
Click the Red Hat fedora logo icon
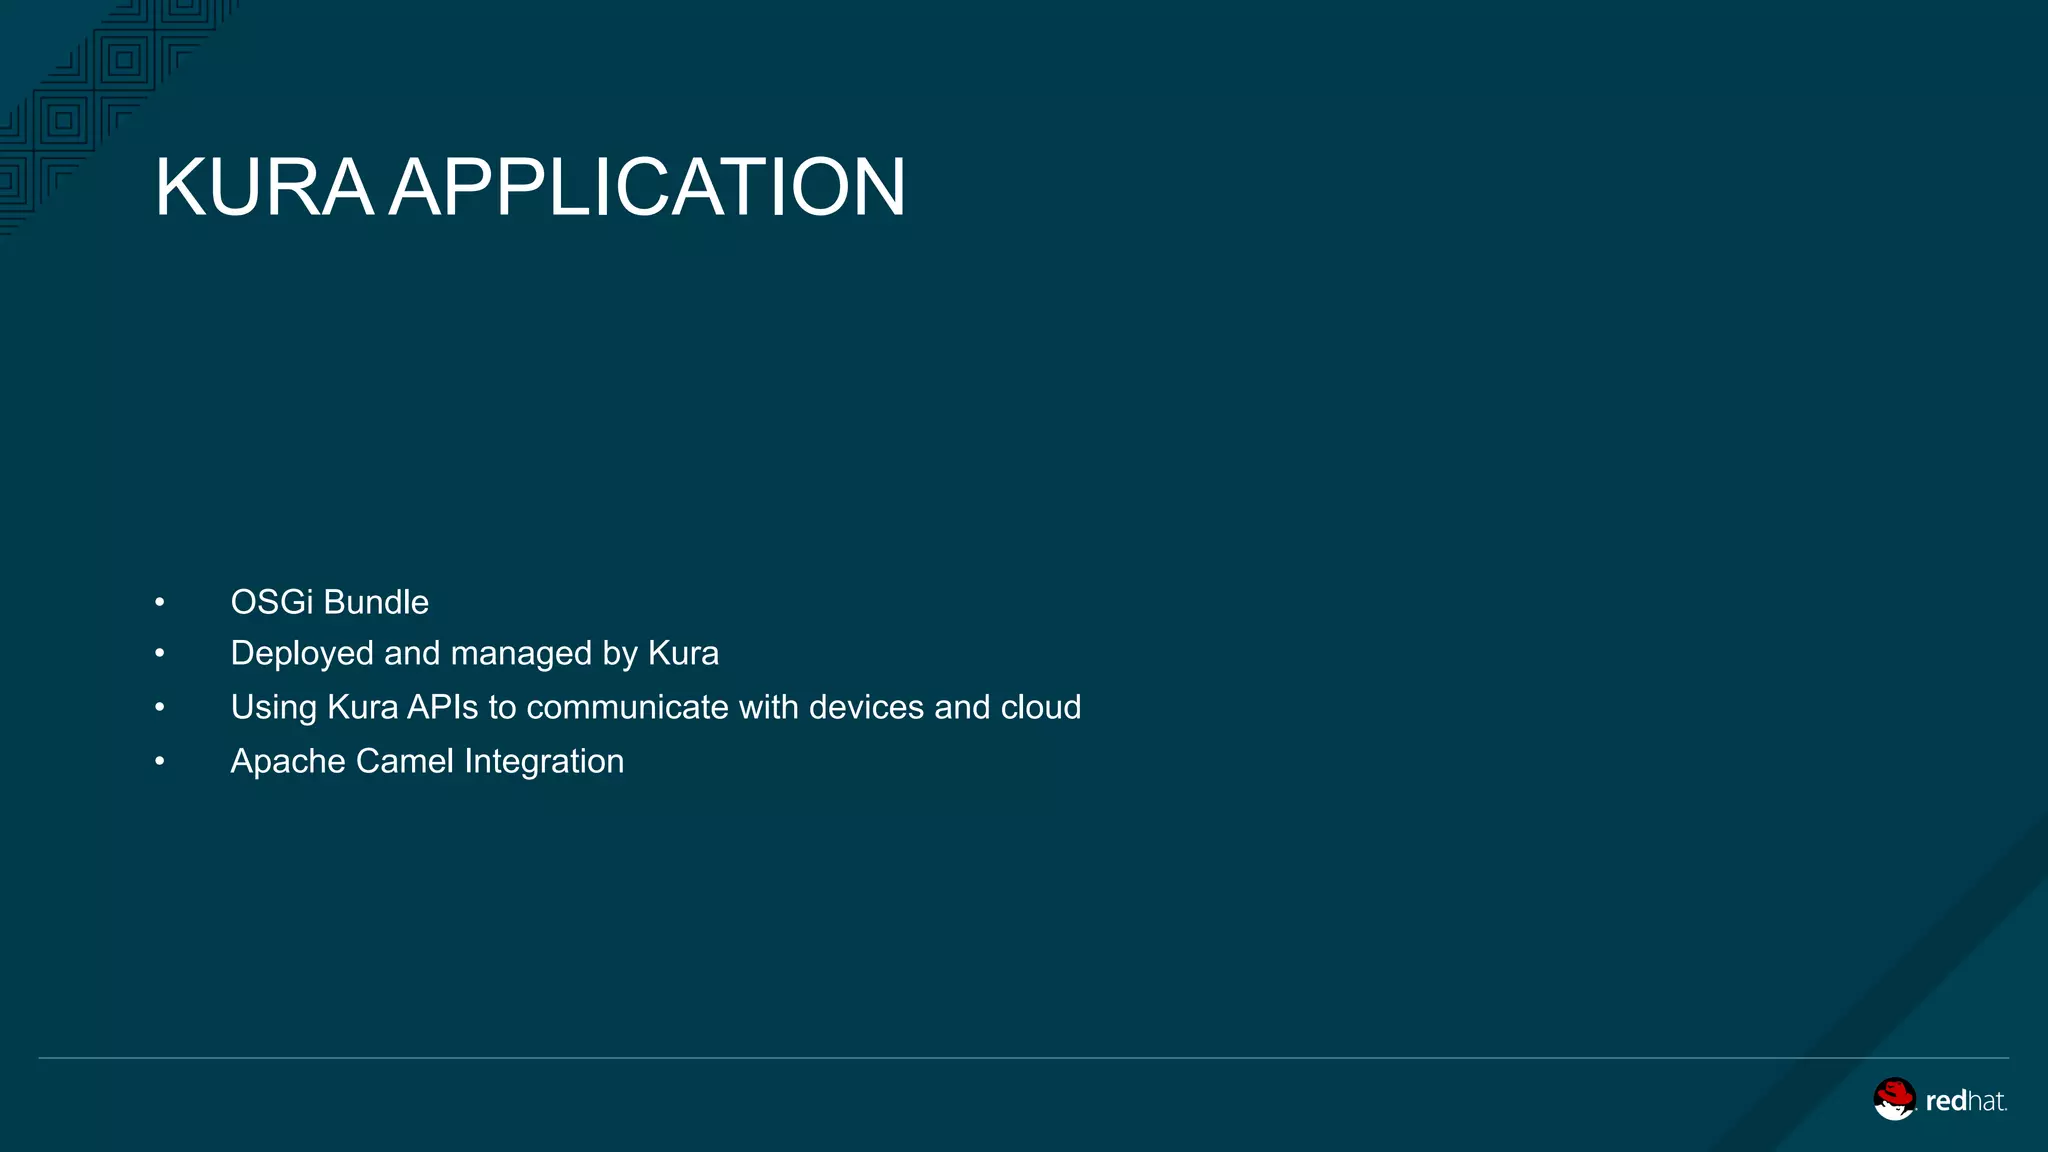[1894, 1099]
